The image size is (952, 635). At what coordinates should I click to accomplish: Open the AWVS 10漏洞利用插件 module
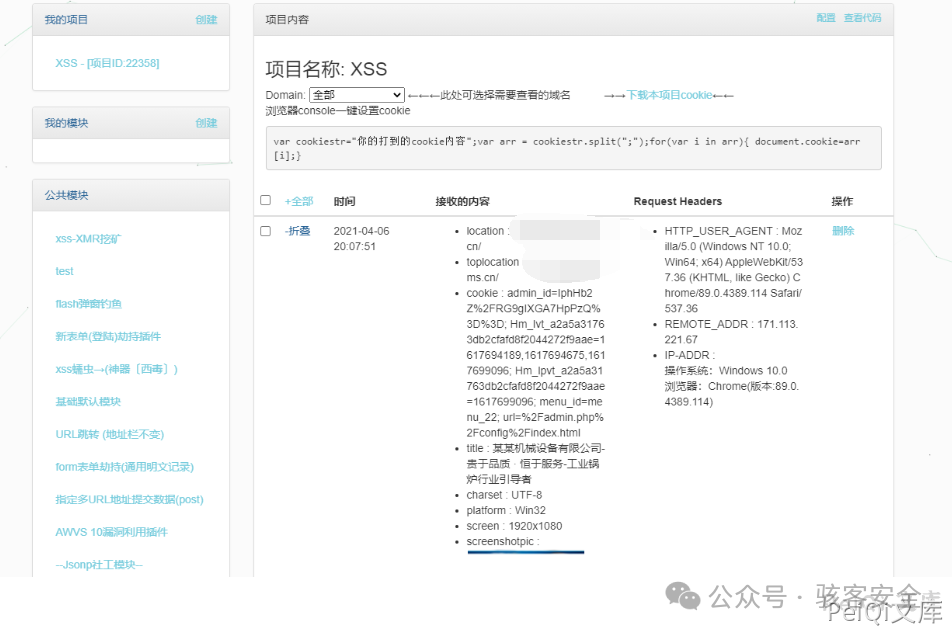pos(111,532)
